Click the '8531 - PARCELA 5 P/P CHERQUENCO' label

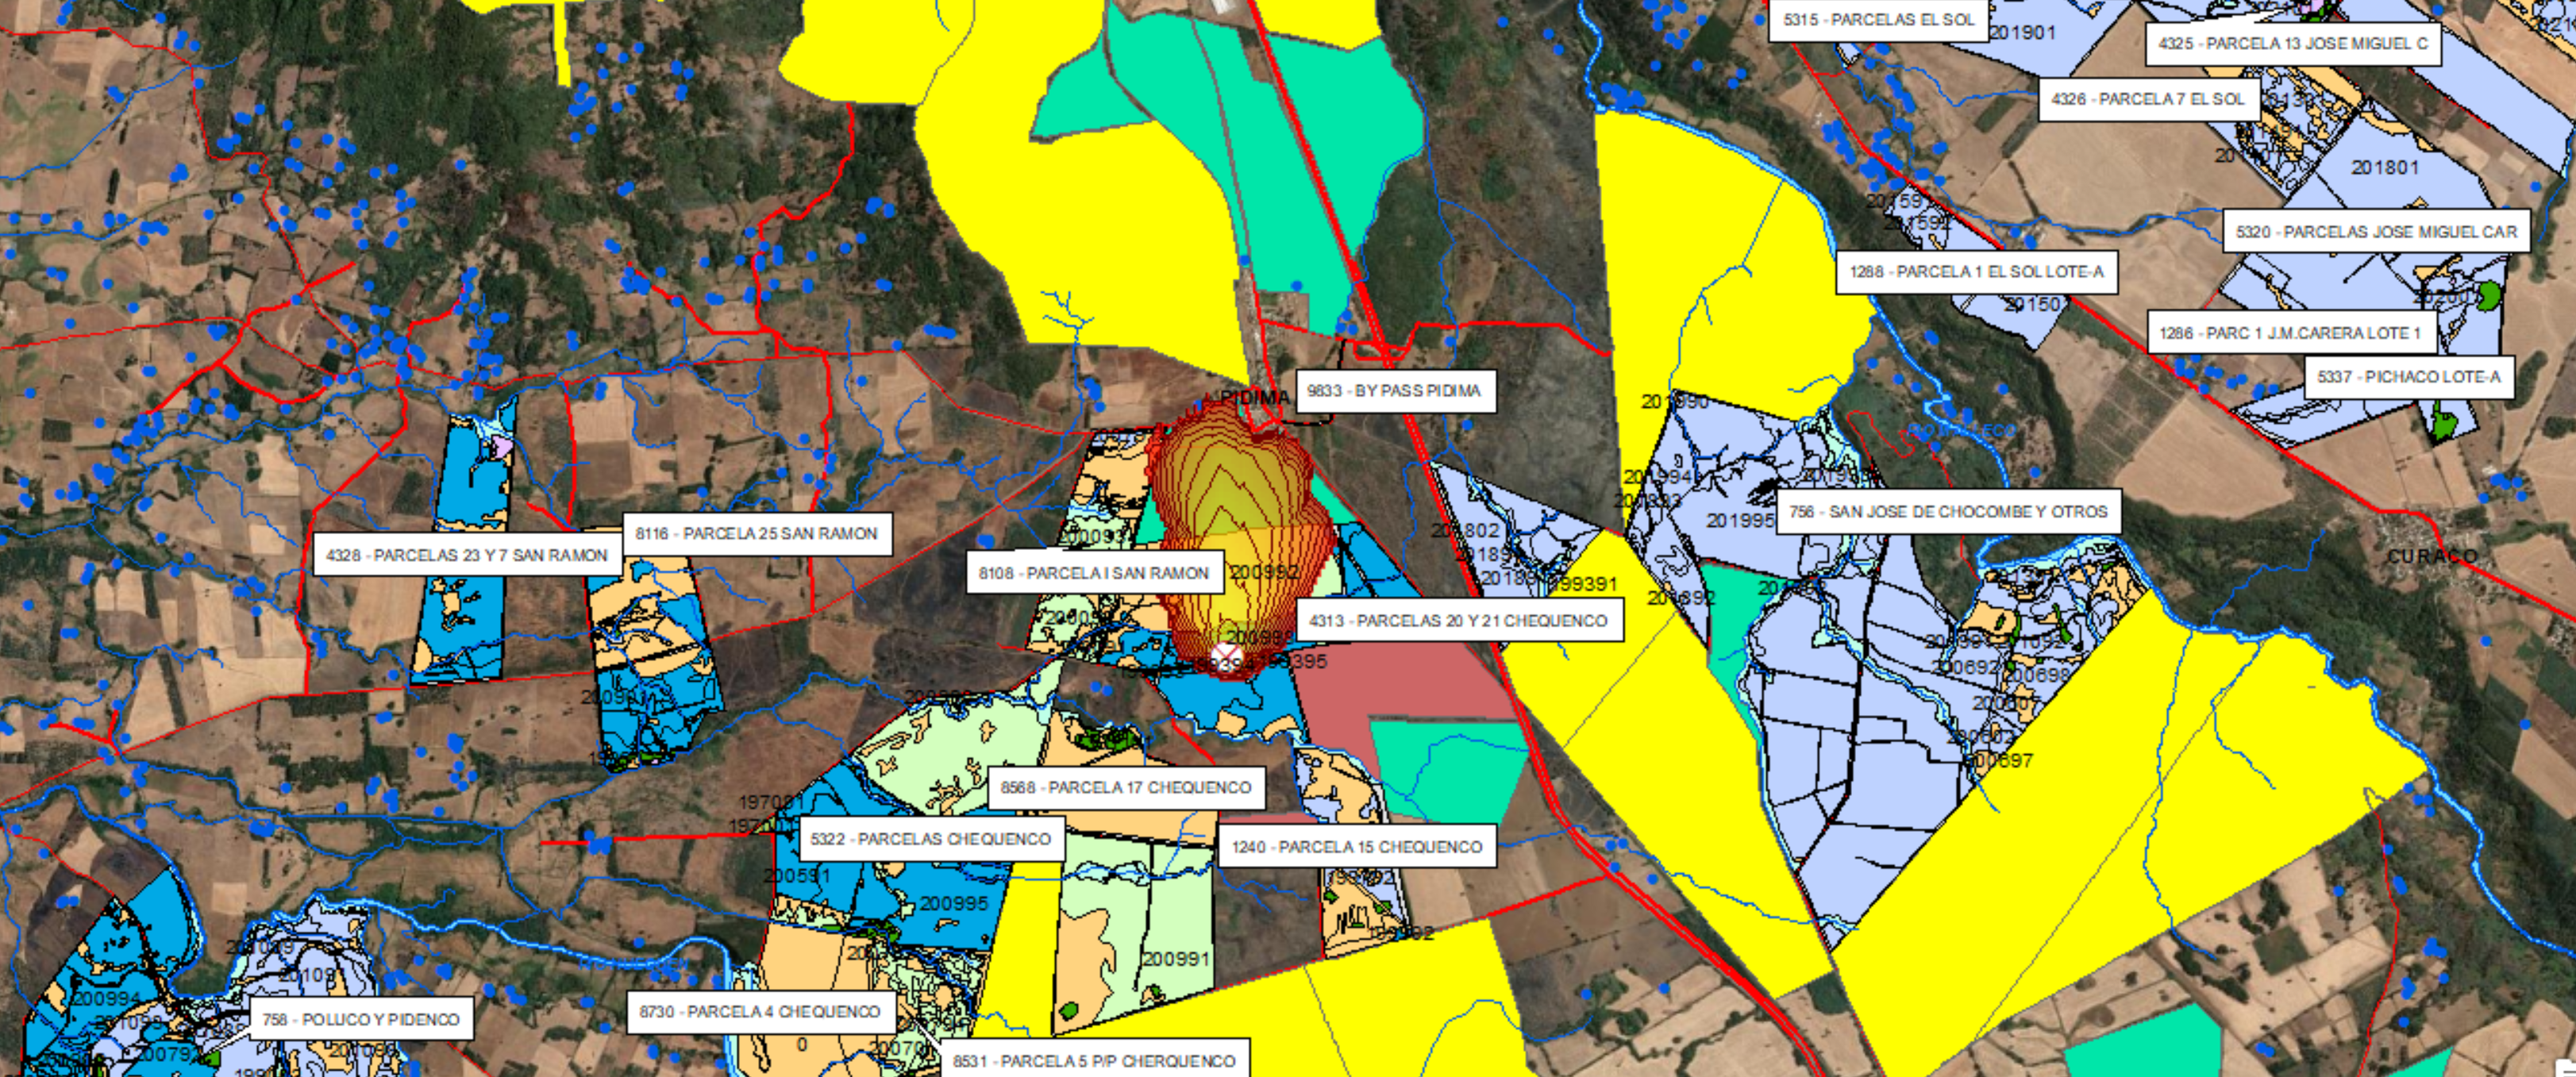coord(1094,1061)
